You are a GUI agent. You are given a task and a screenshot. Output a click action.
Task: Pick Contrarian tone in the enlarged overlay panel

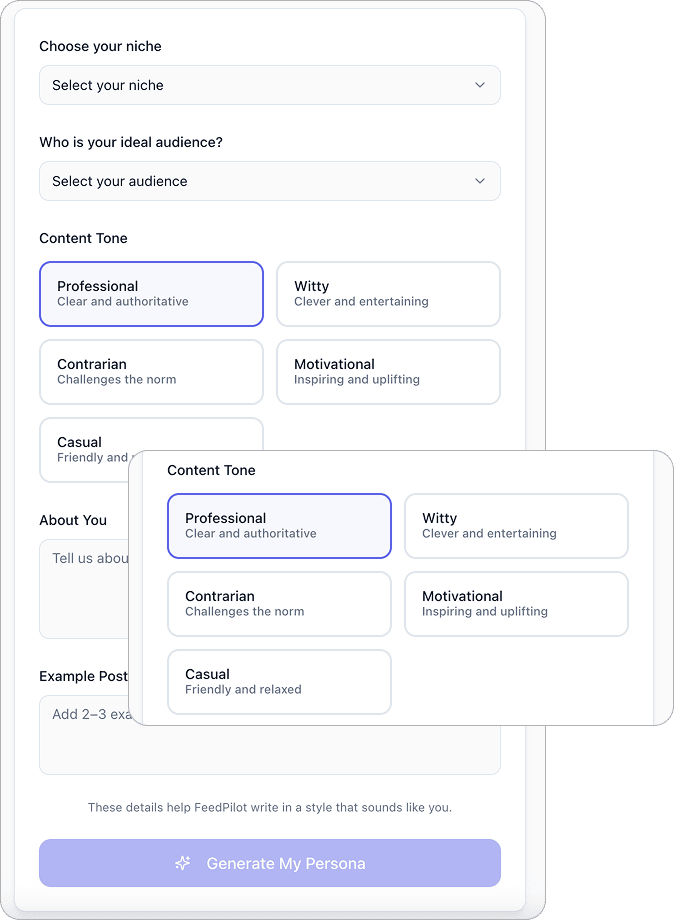click(x=279, y=604)
